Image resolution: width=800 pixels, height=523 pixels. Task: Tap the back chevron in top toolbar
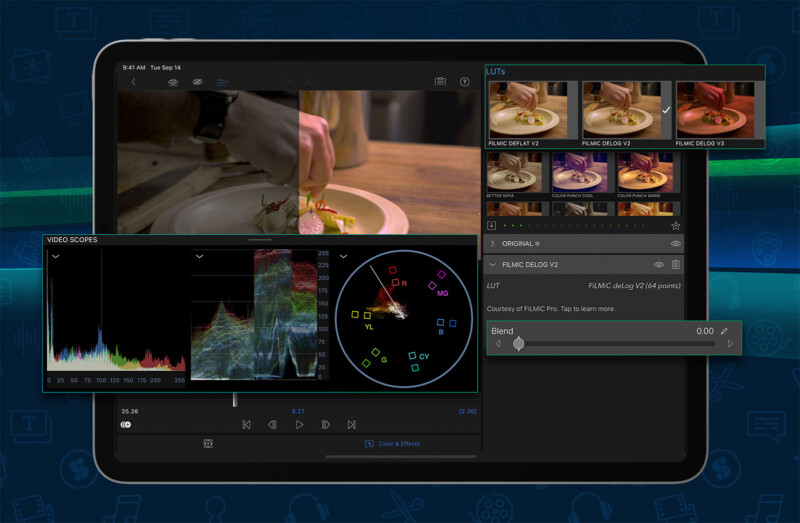134,82
